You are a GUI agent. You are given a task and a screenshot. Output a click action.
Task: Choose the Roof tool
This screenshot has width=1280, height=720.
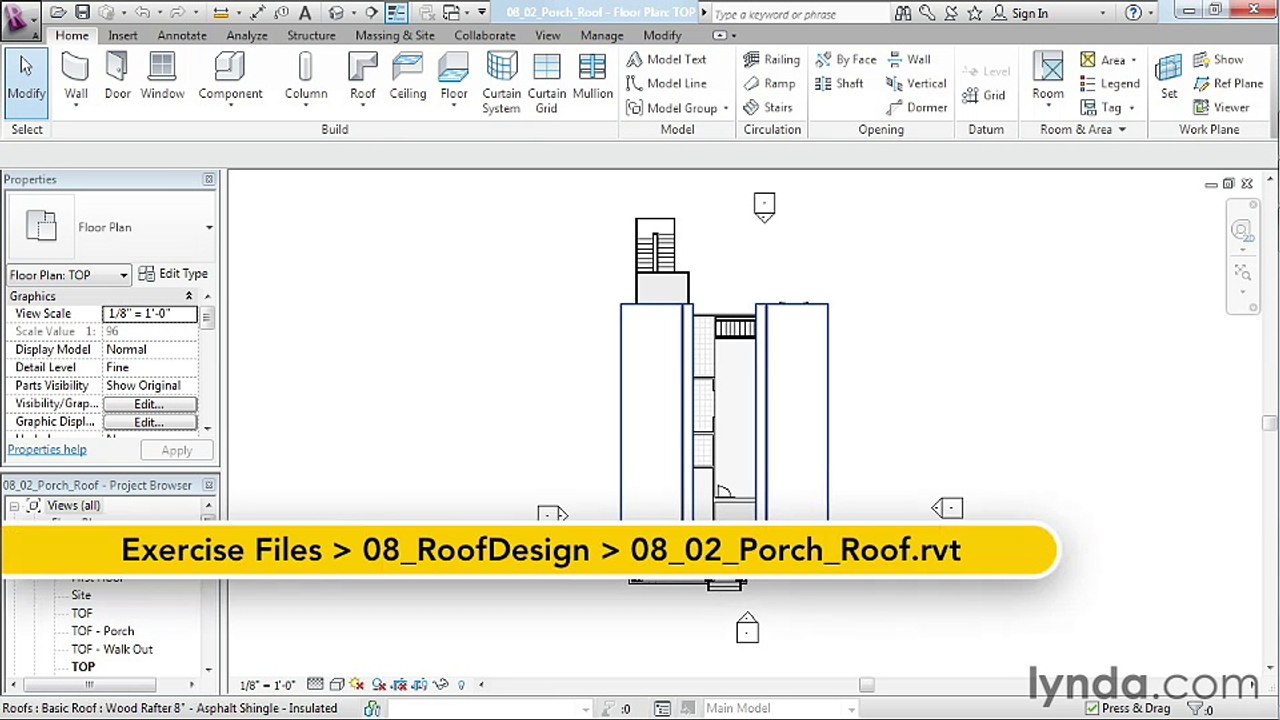[x=362, y=77]
